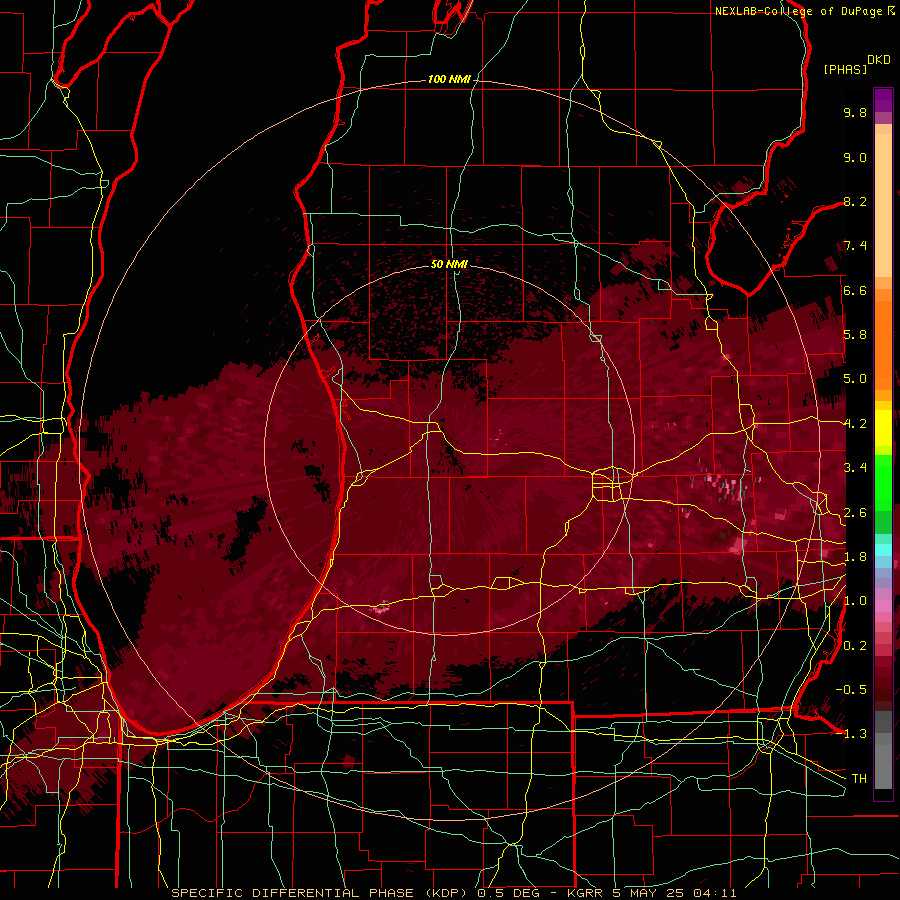Click the DKD unit label above the color scale

point(879,60)
